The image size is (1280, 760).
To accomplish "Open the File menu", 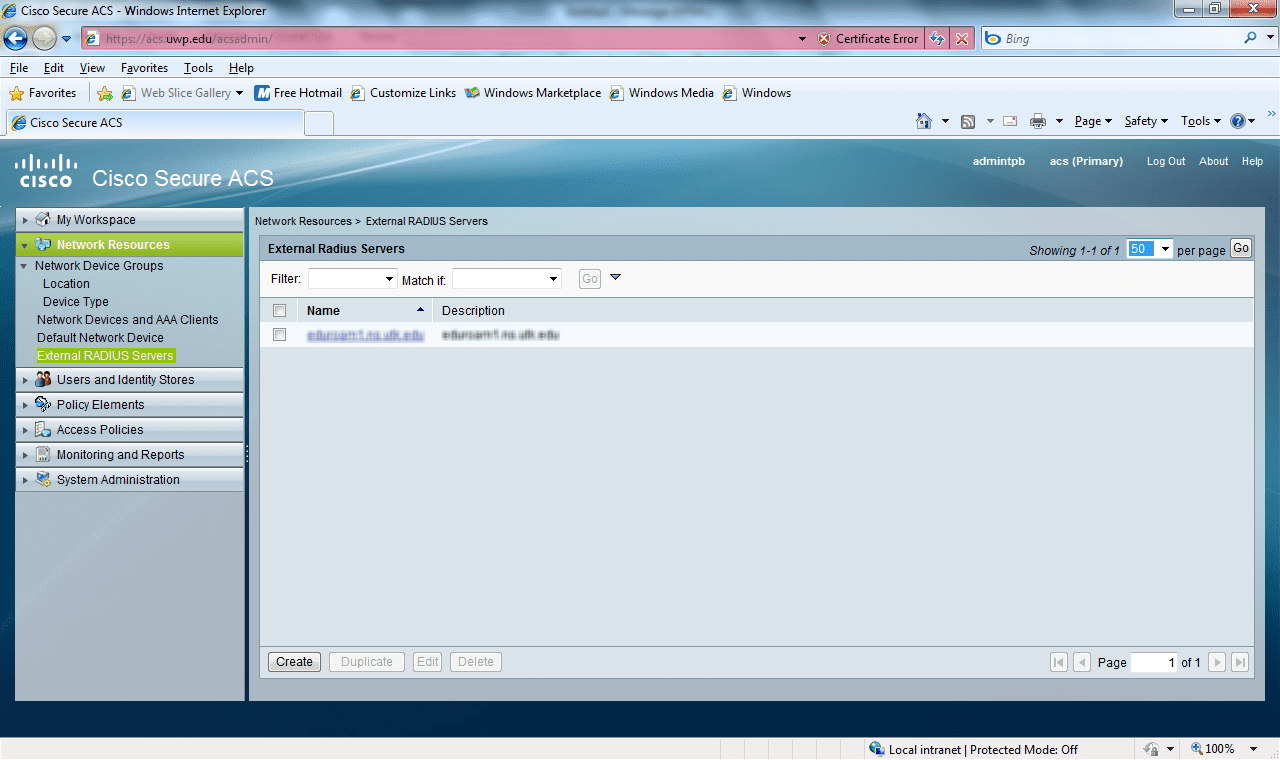I will [x=19, y=68].
